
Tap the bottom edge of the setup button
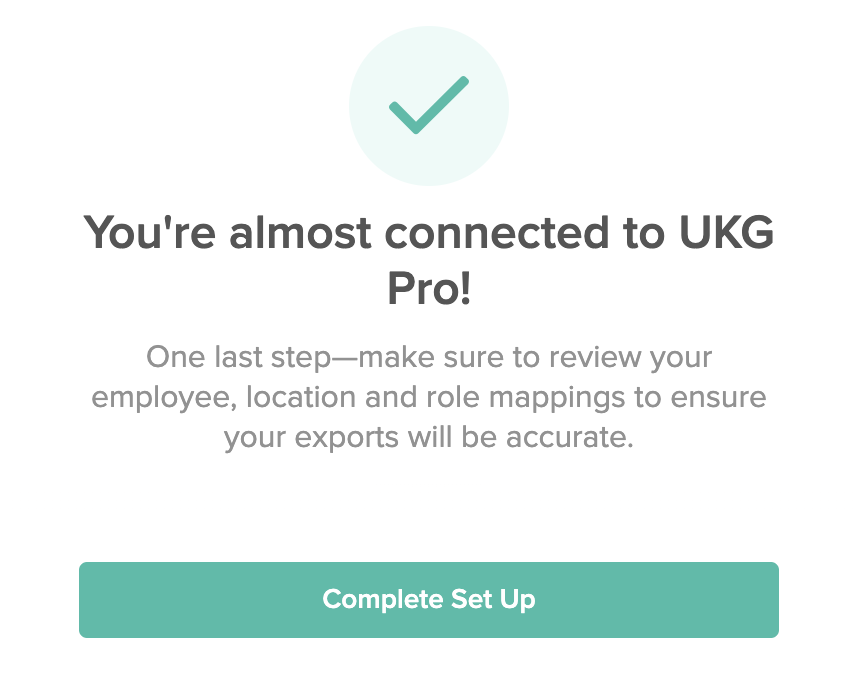click(x=429, y=630)
